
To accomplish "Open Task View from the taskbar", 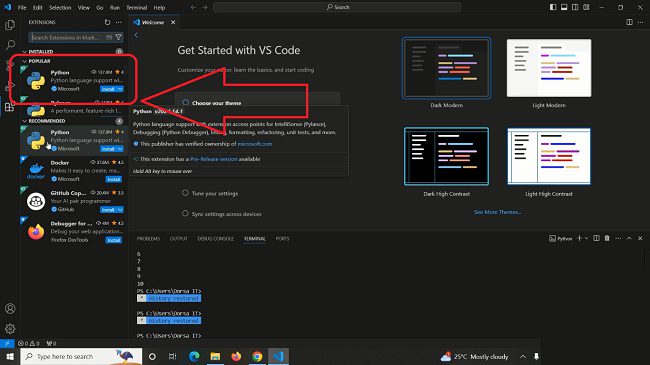I will (173, 356).
